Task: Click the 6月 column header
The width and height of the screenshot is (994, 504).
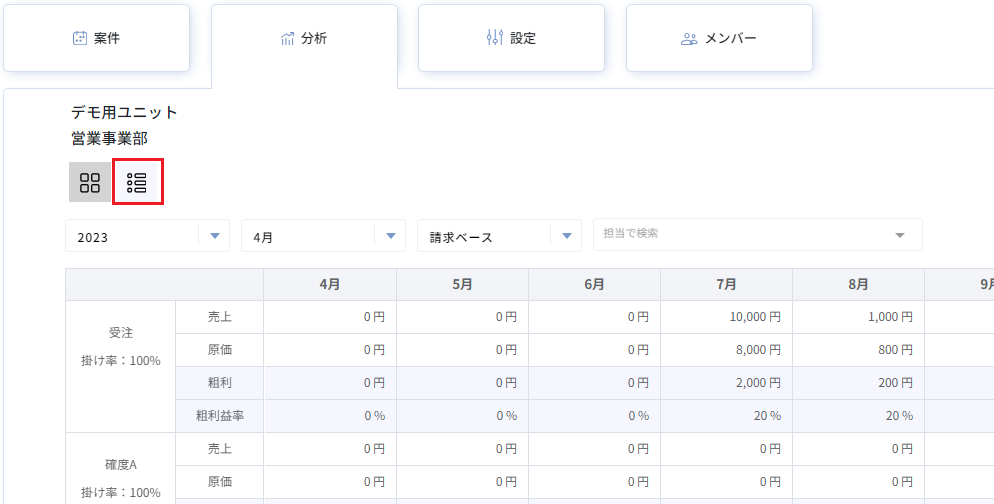Action: coord(594,285)
